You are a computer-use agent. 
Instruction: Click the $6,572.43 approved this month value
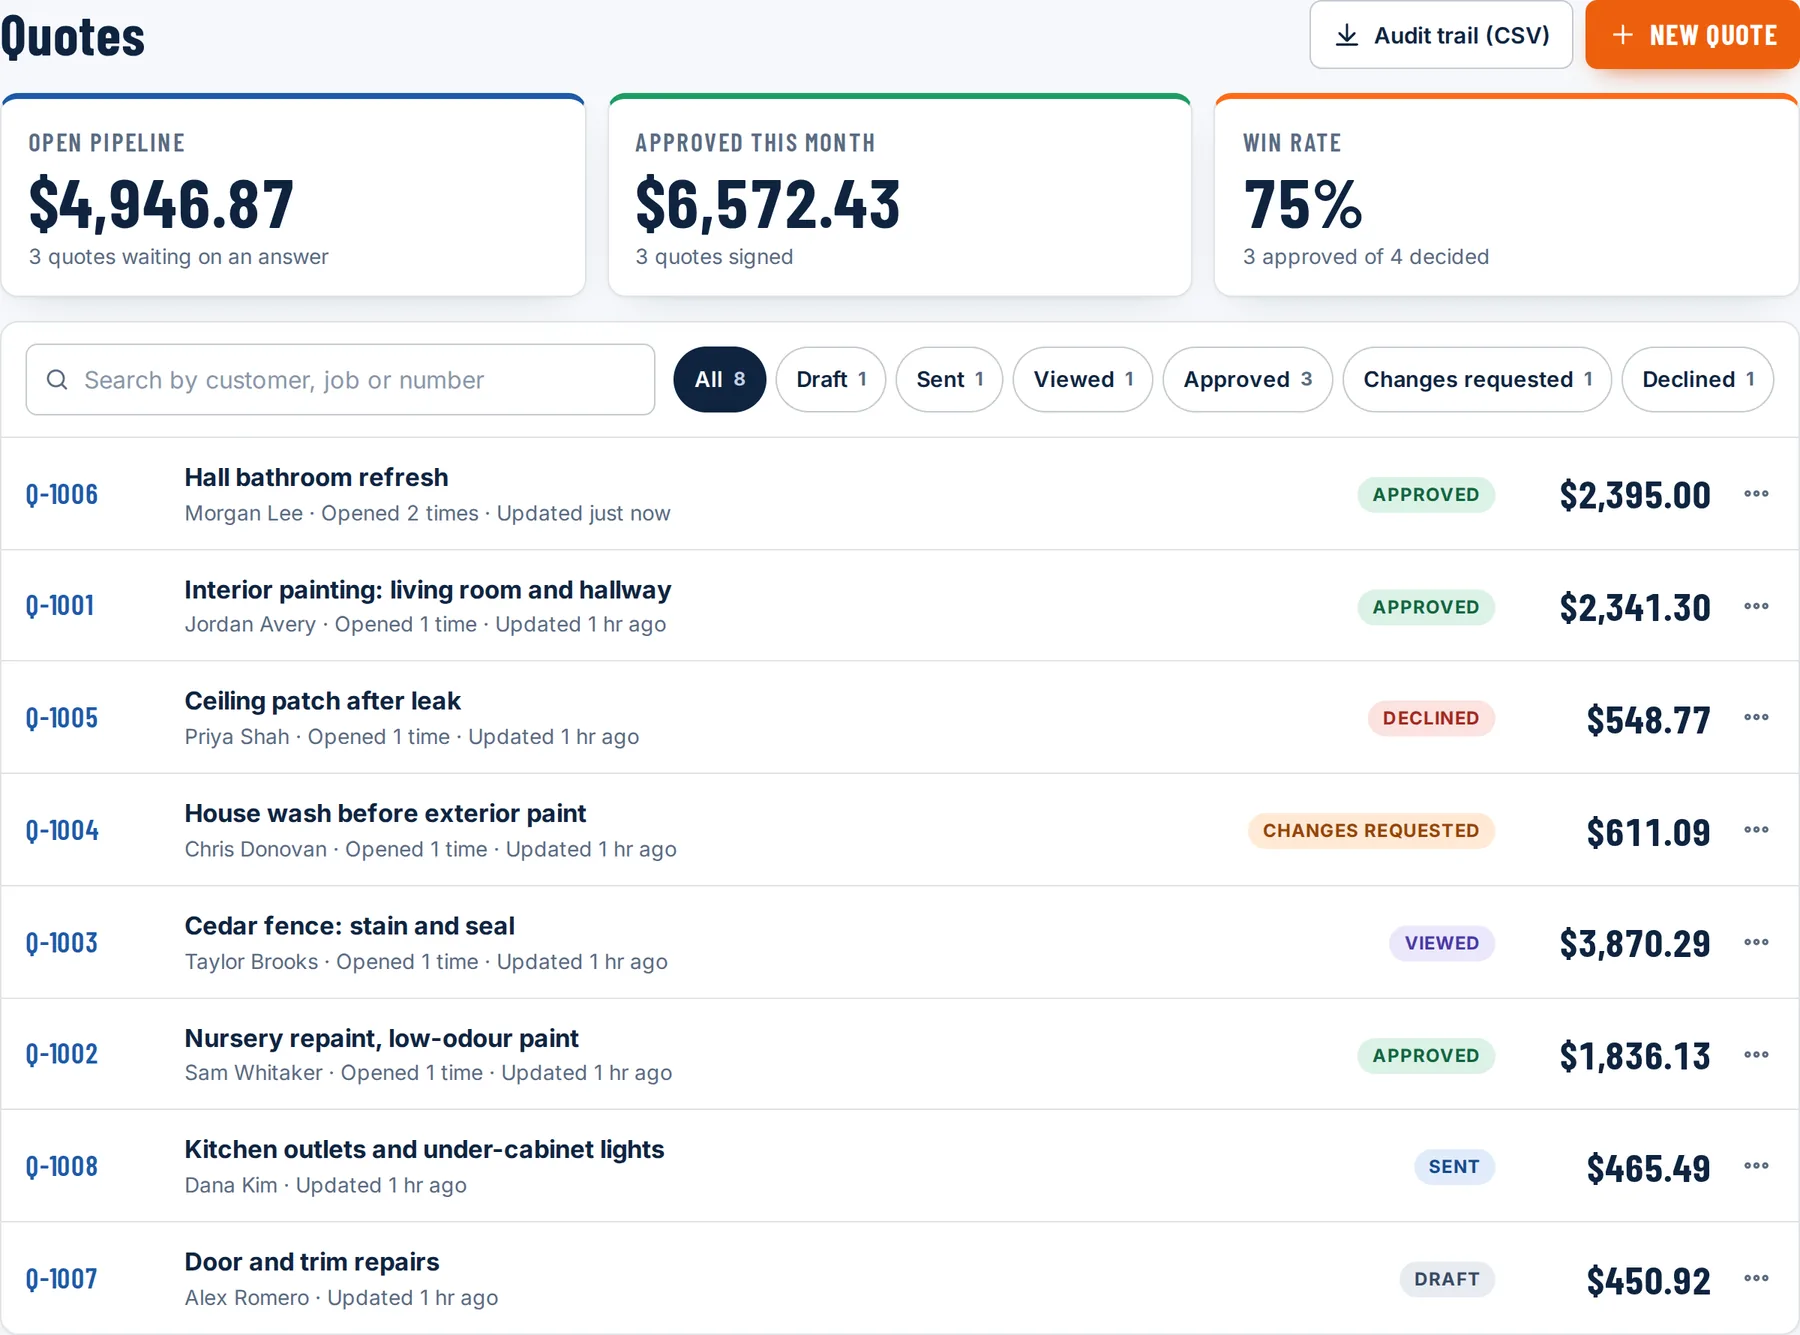(x=768, y=204)
